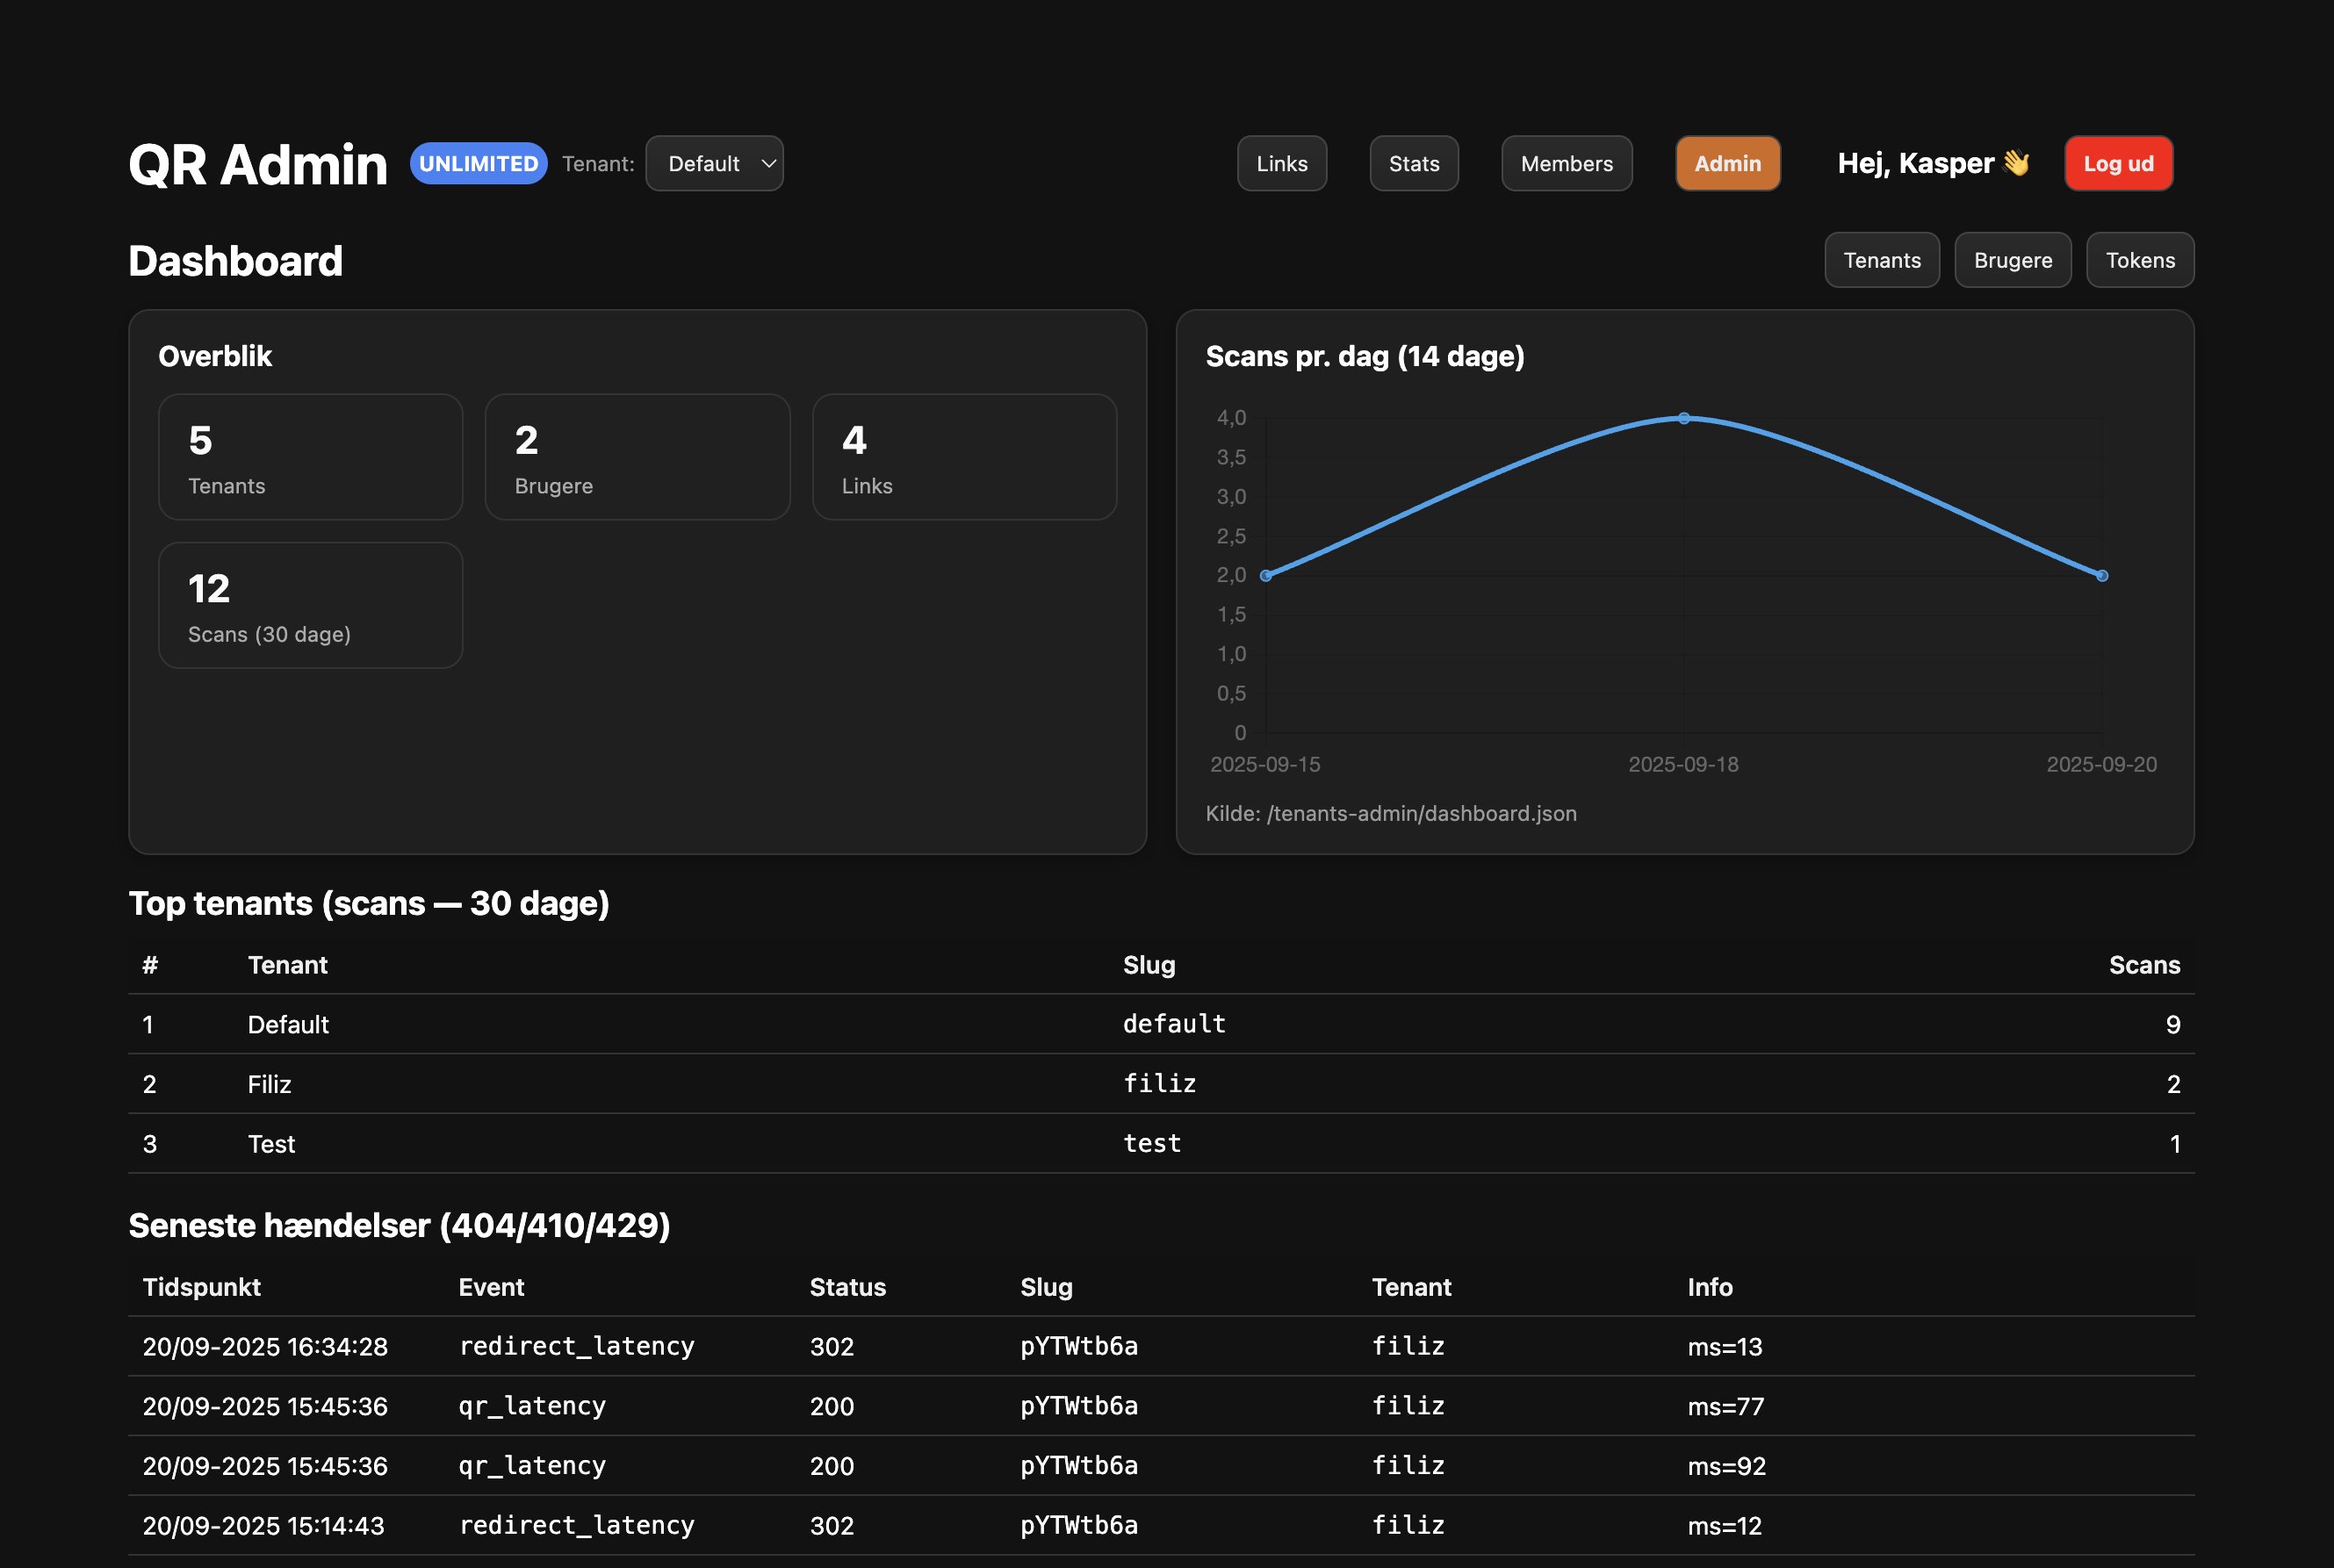Screen dimensions: 2334x1568
Task: Click the UNLIMITED plan badge
Action: point(478,163)
